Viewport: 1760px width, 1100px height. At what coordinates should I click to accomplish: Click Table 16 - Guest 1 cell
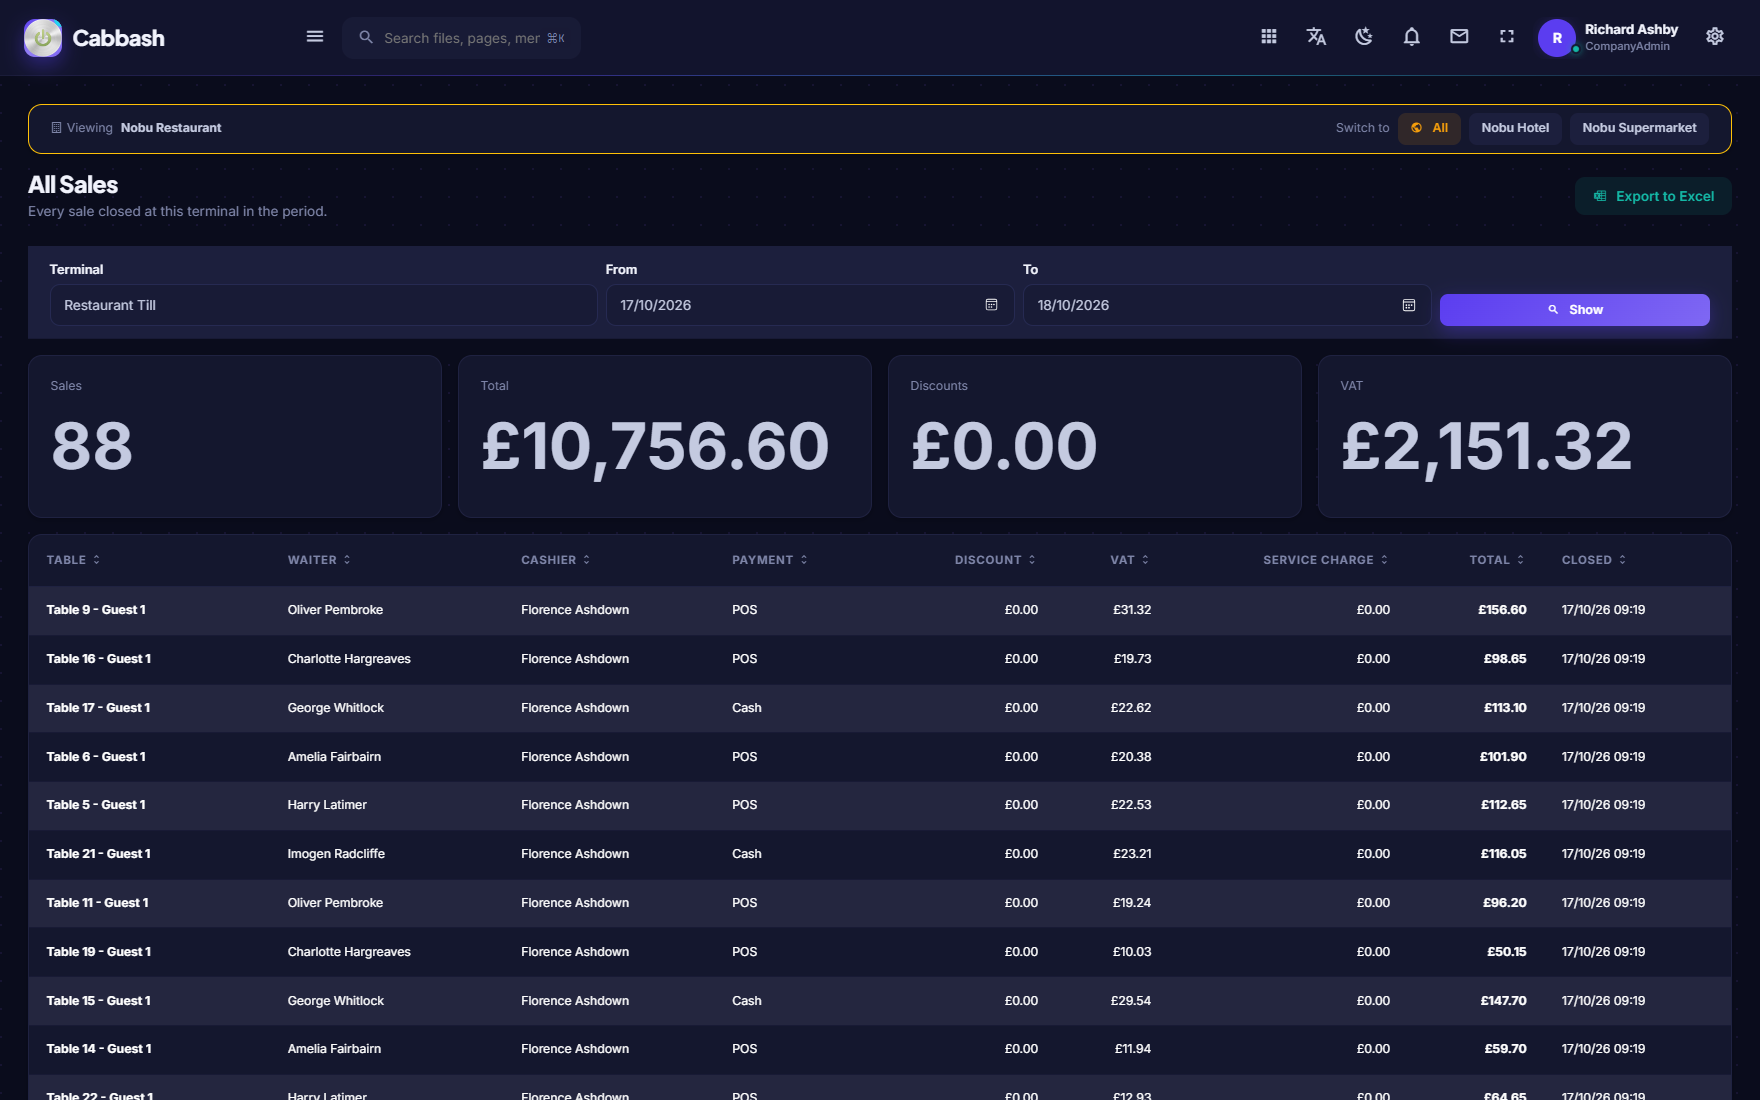coord(98,659)
